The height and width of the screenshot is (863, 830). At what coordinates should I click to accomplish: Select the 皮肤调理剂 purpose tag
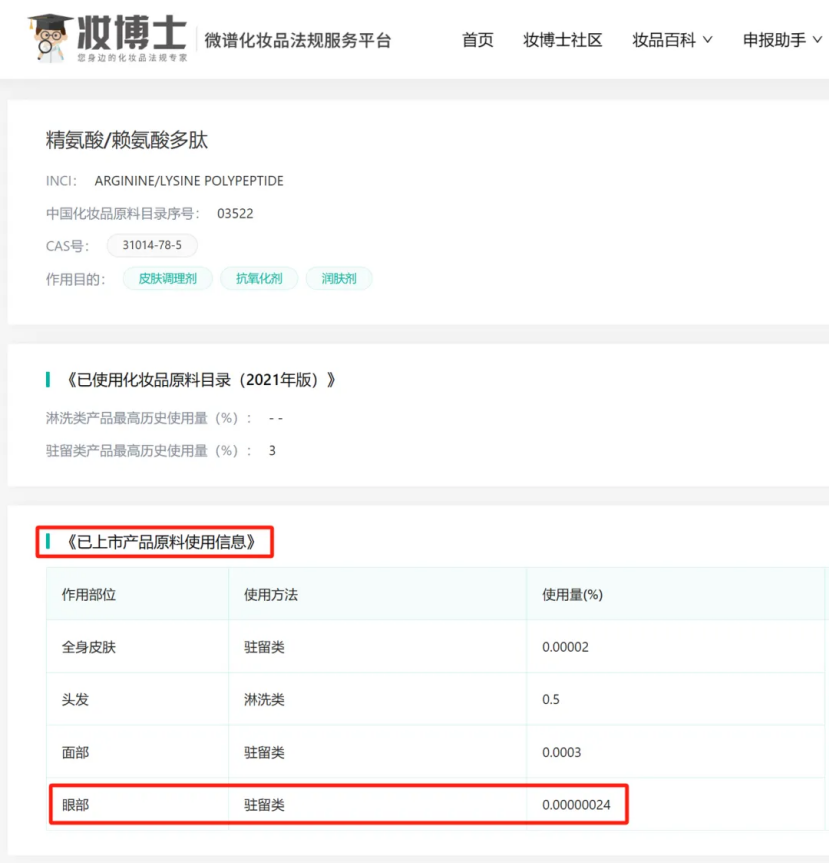pyautogui.click(x=168, y=279)
